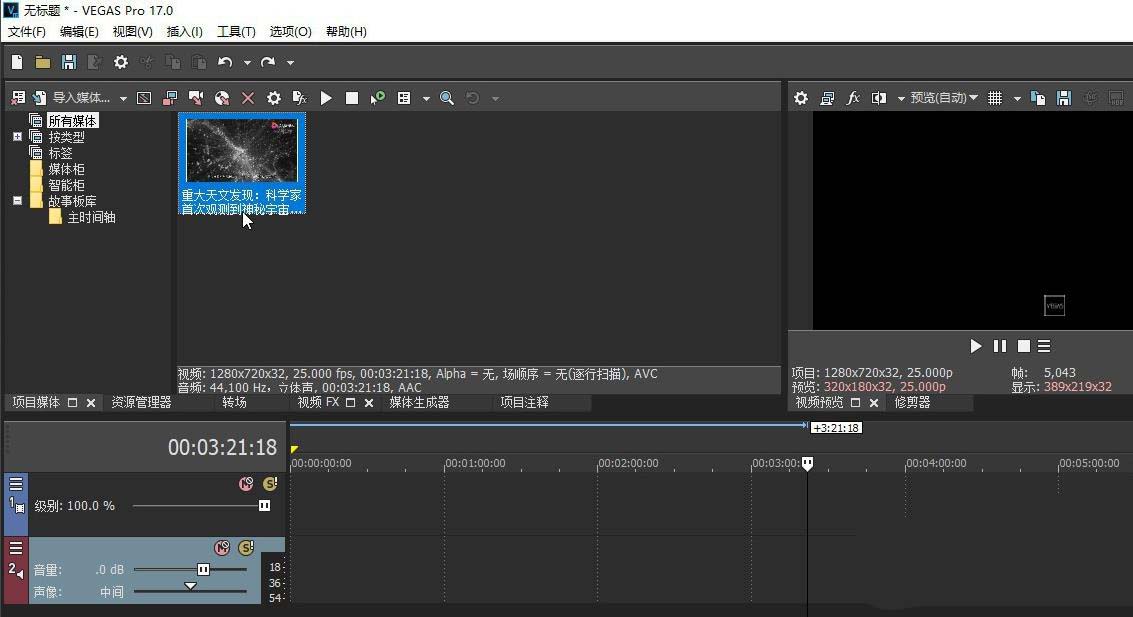Screen dimensions: 1133x617
Task: Close the 项目媒体 panel with its X
Action: click(91, 403)
